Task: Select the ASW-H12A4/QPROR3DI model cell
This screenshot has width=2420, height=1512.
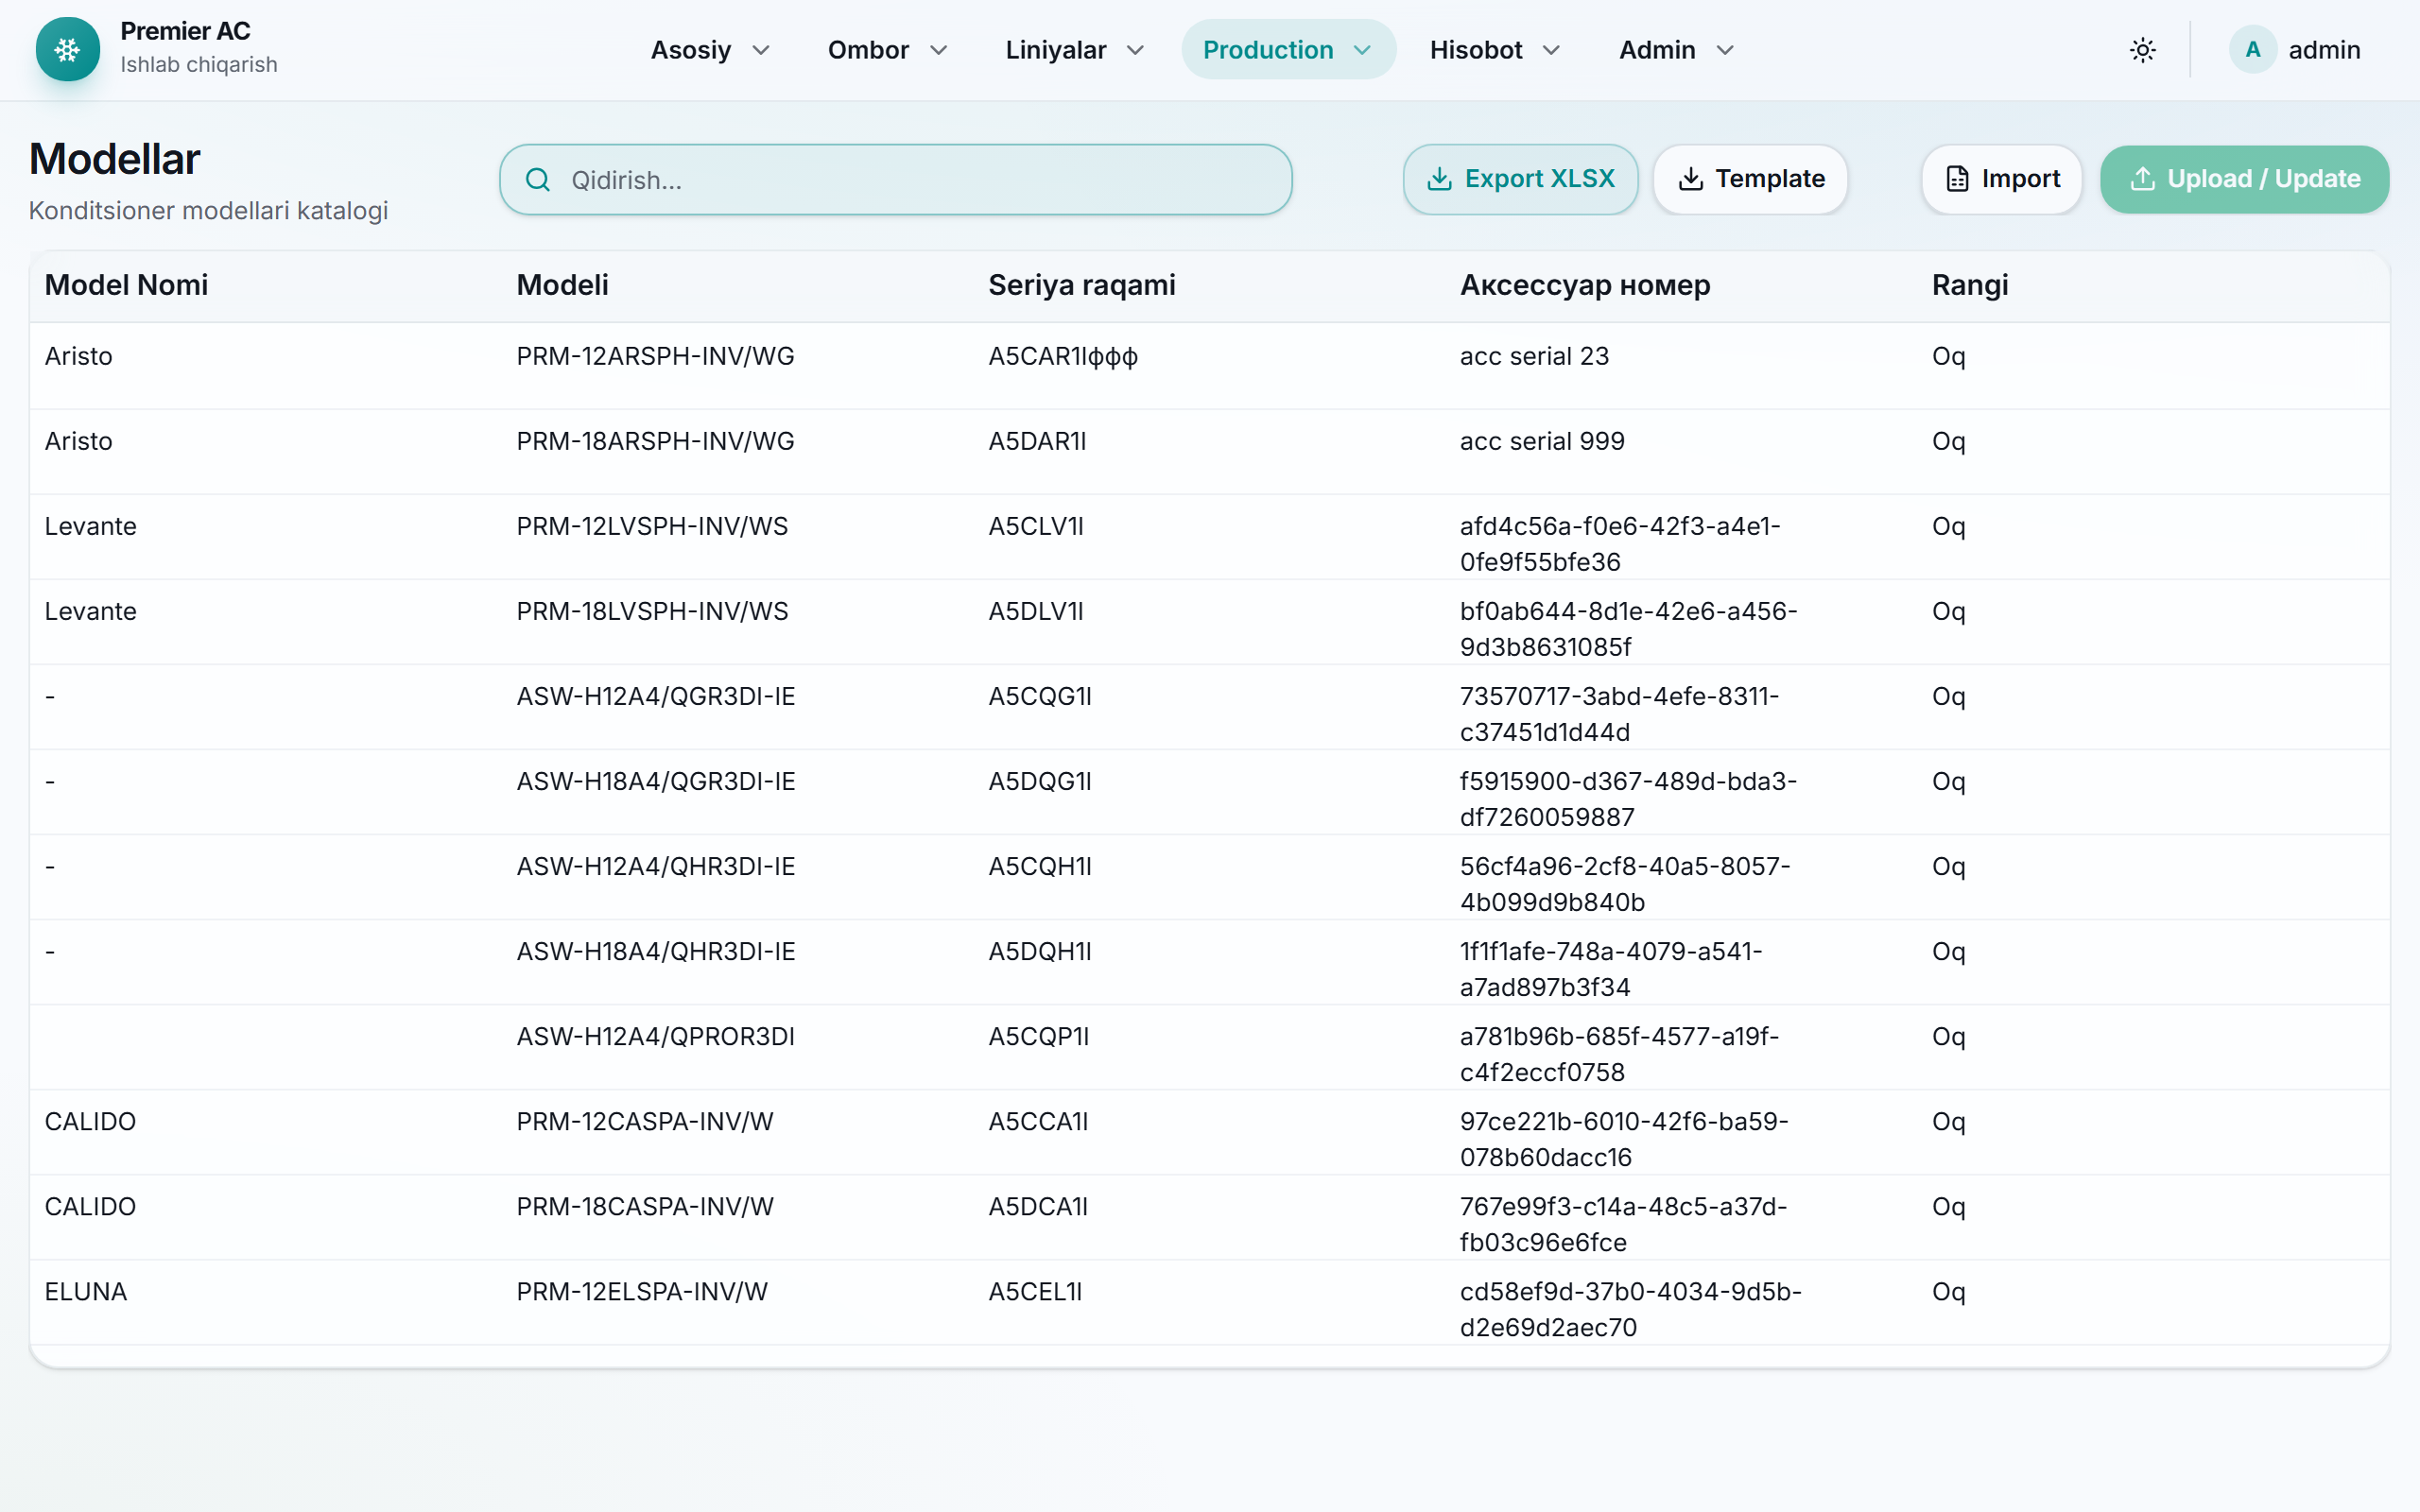Action: coord(655,1036)
